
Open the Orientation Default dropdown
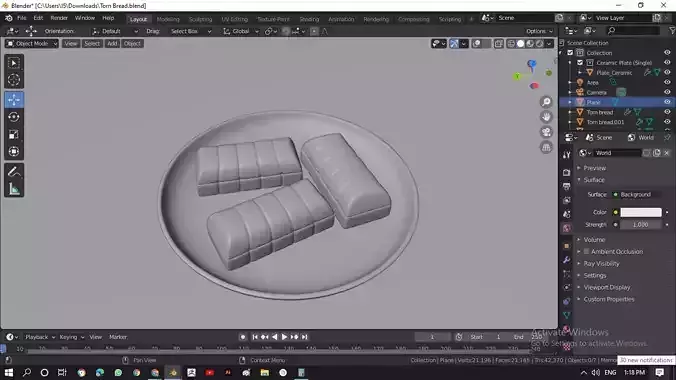pyautogui.click(x=115, y=31)
